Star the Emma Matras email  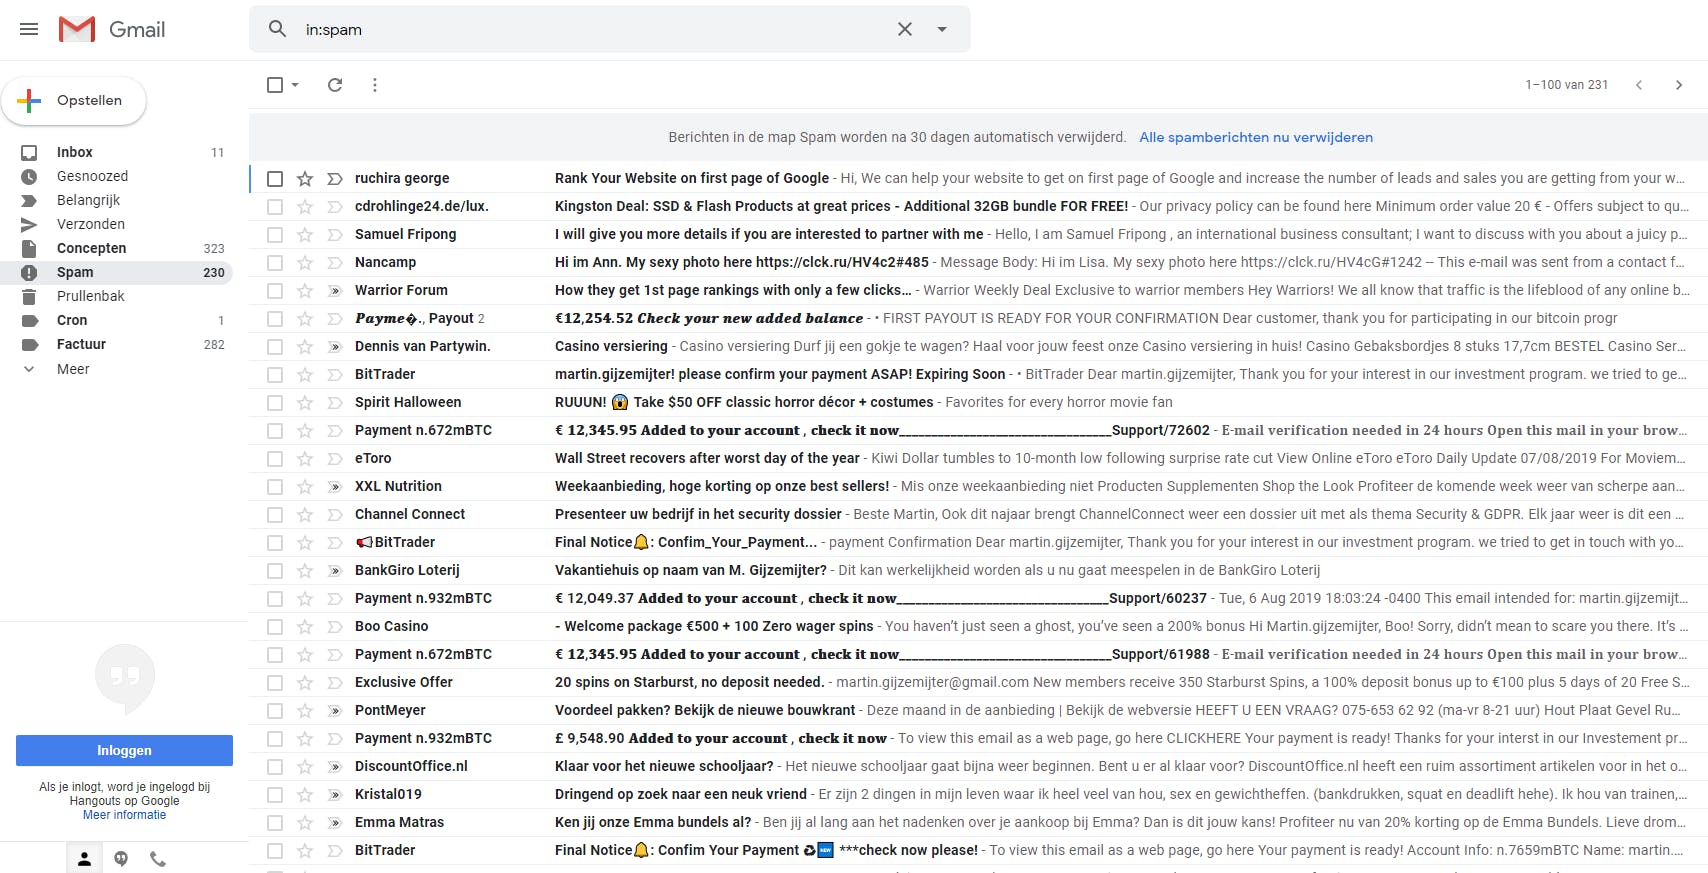(x=305, y=822)
